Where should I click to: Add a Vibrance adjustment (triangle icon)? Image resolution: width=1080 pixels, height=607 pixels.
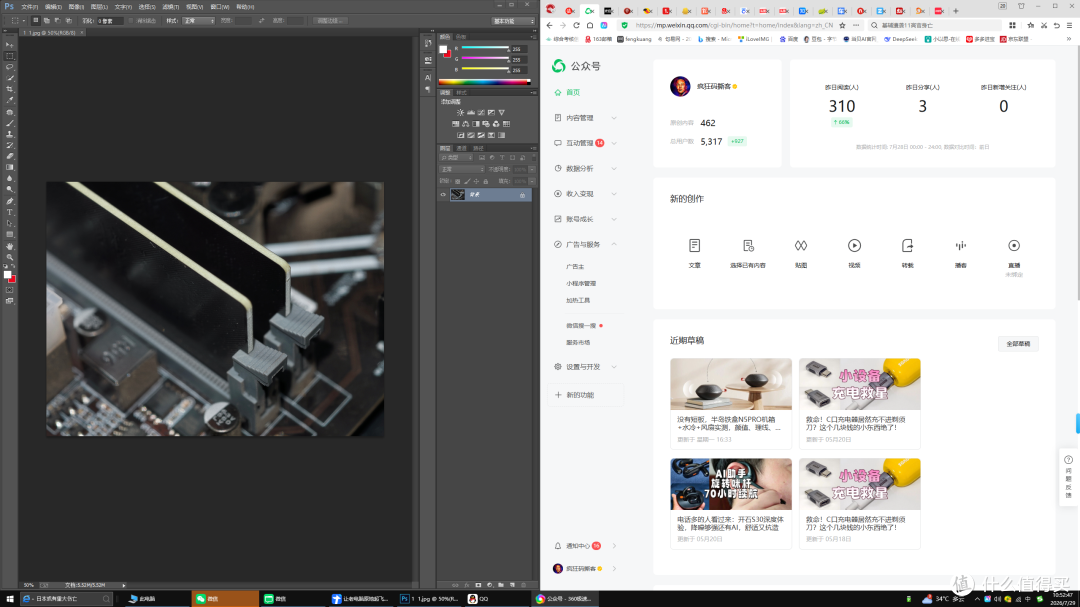pyautogui.click(x=501, y=112)
